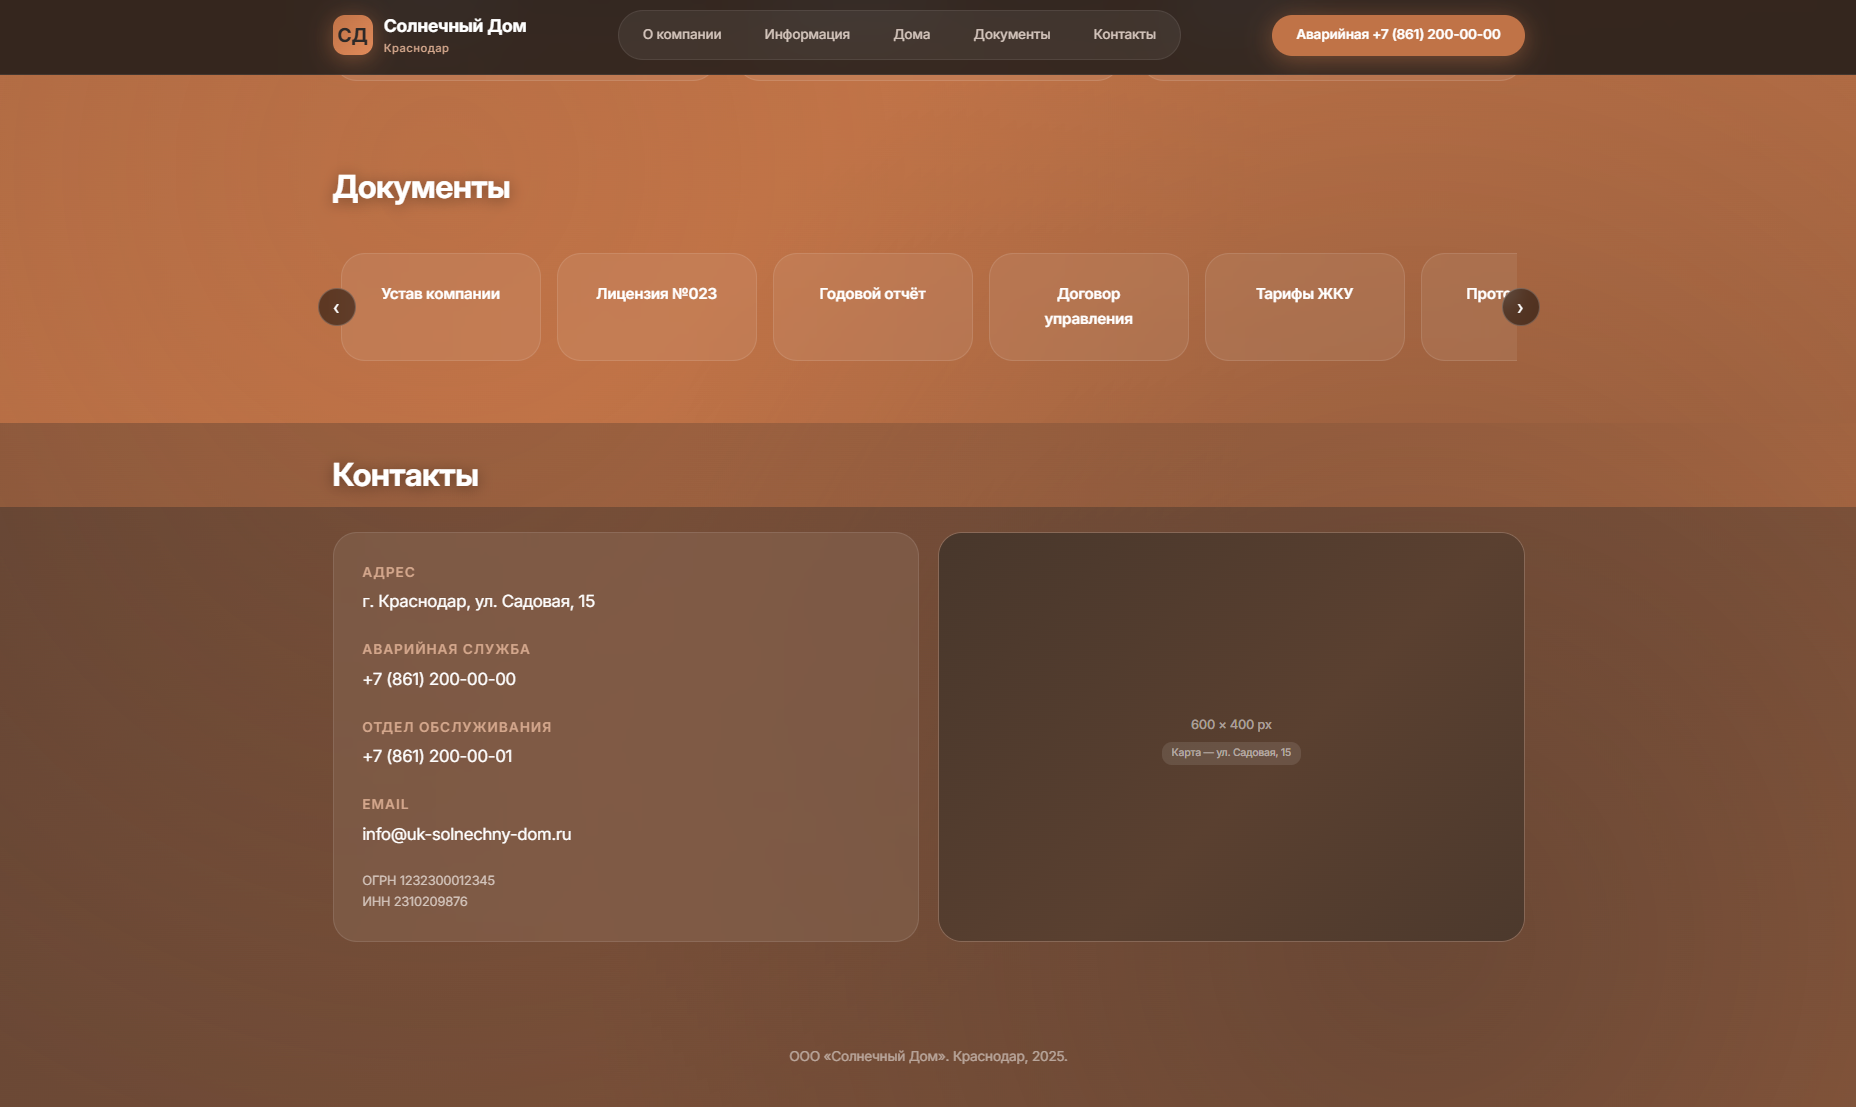Open the Договор управления document card
This screenshot has width=1856, height=1107.
click(x=1089, y=307)
